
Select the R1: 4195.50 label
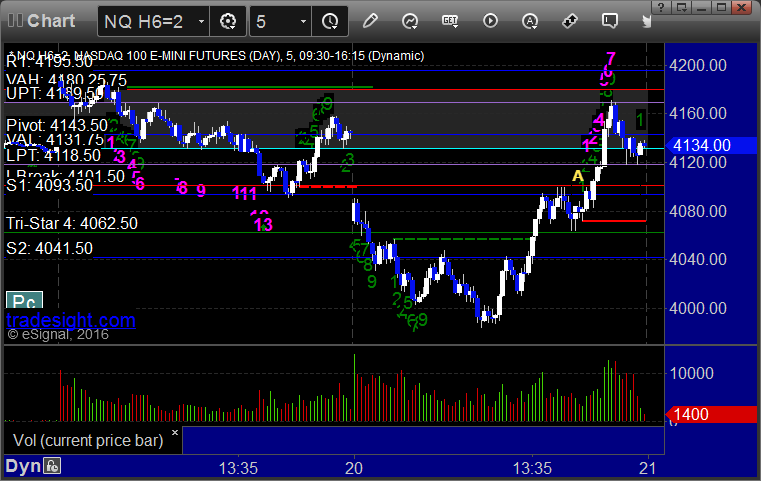click(x=49, y=62)
